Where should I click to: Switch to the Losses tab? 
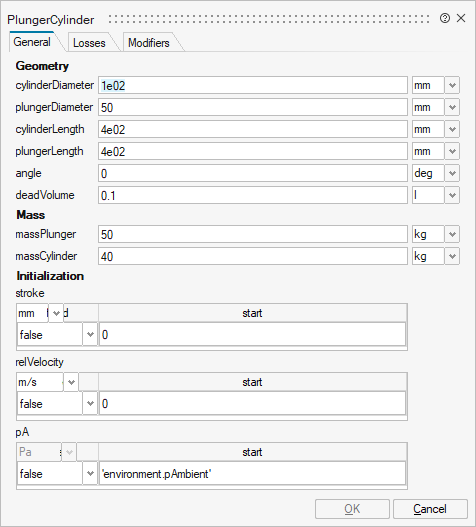click(89, 43)
